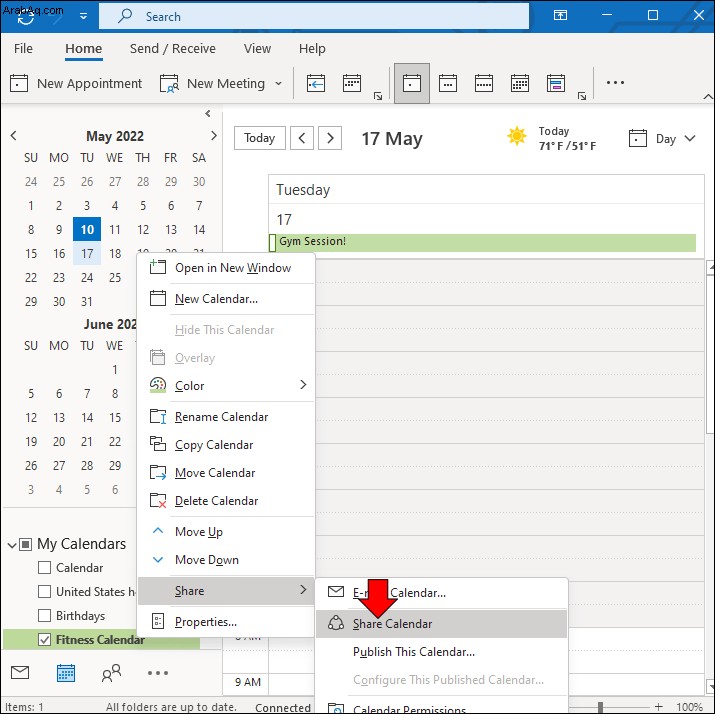
Task: Choose Move Calendar
Action: (226, 473)
